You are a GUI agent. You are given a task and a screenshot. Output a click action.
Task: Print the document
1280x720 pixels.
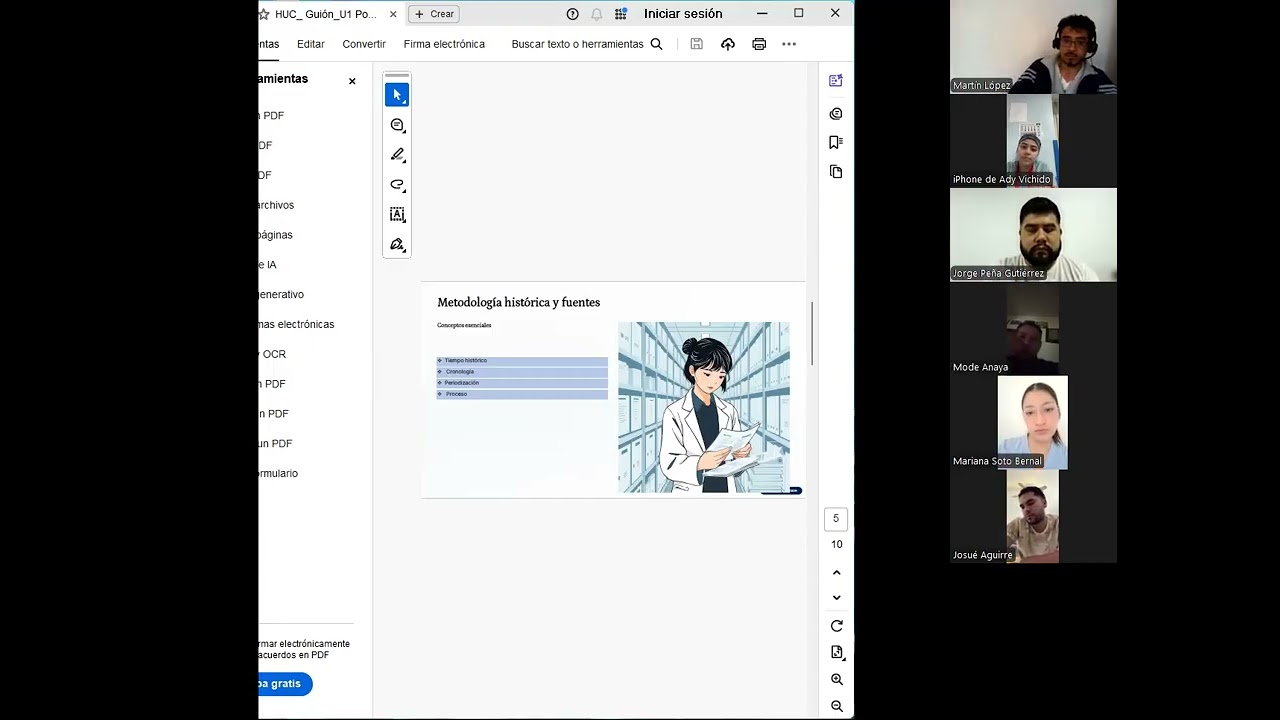coord(759,44)
